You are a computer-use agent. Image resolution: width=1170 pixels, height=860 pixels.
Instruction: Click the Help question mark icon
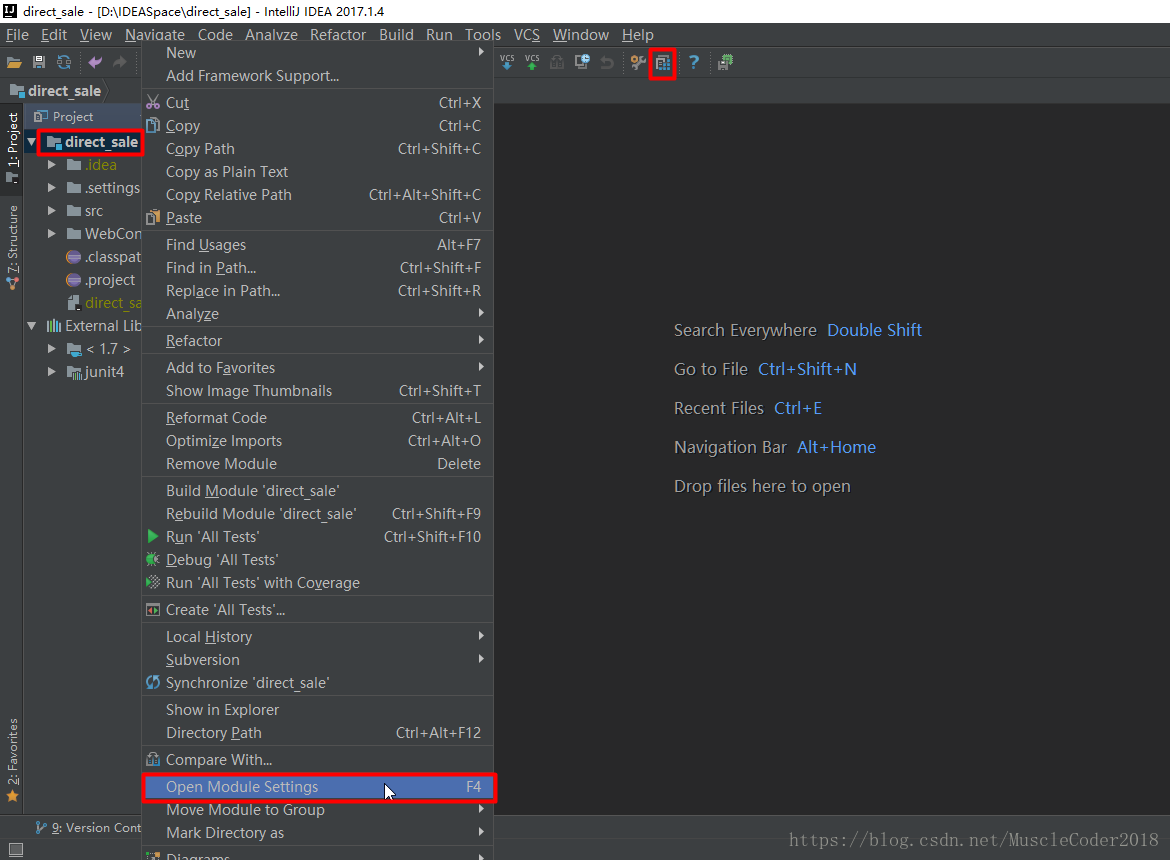(694, 63)
